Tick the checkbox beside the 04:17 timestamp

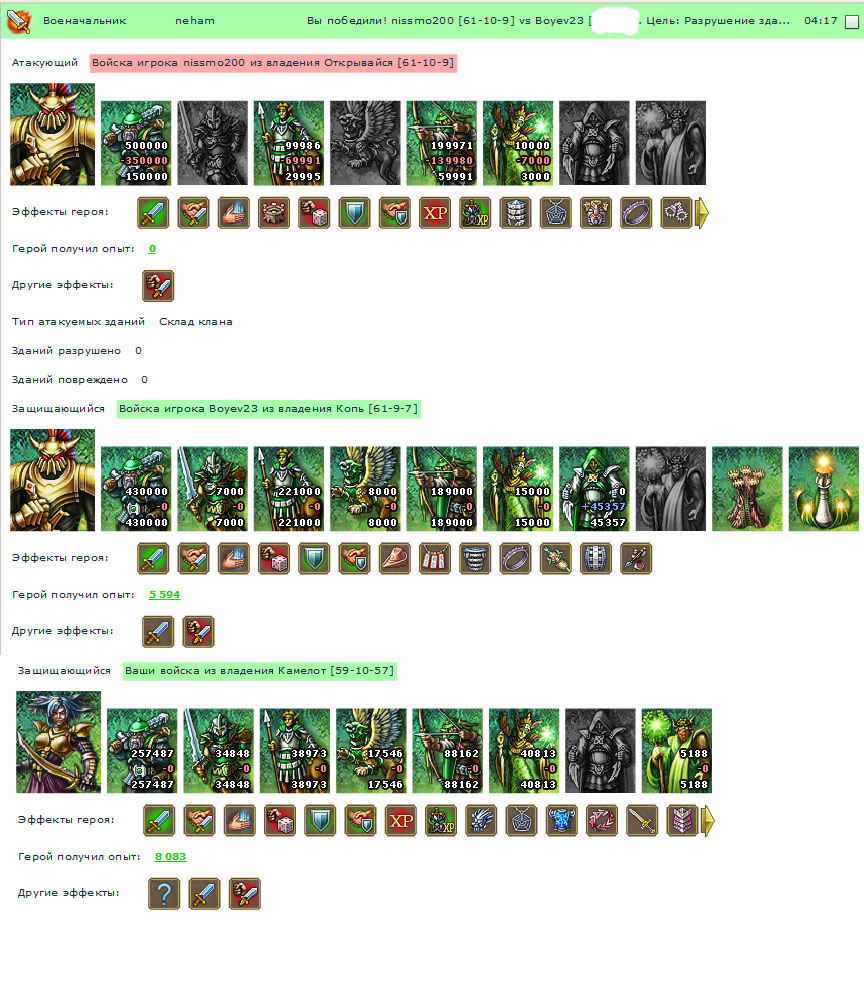852,22
